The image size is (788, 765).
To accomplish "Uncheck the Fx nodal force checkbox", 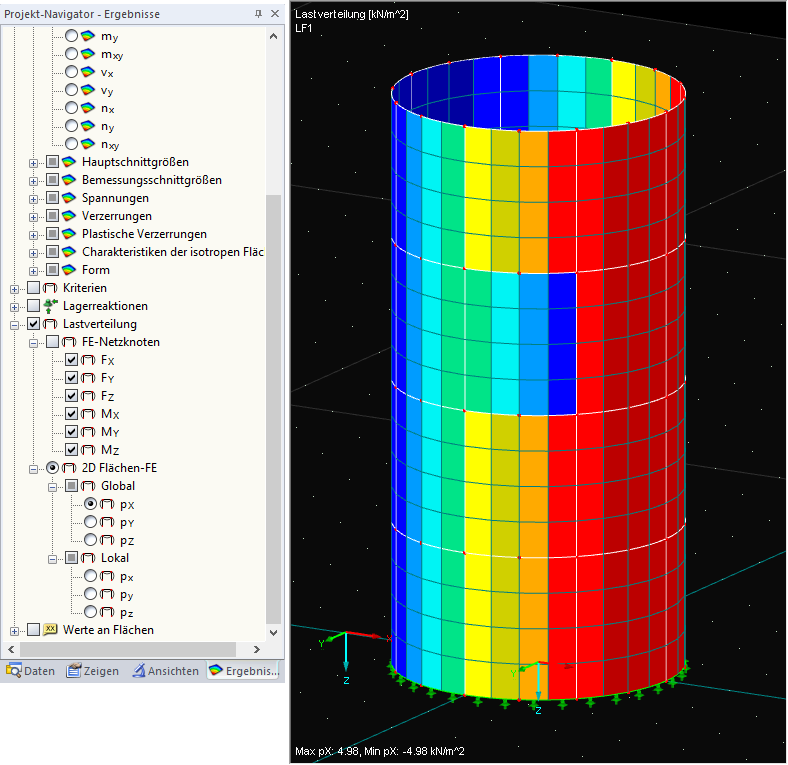I will click(x=71, y=360).
